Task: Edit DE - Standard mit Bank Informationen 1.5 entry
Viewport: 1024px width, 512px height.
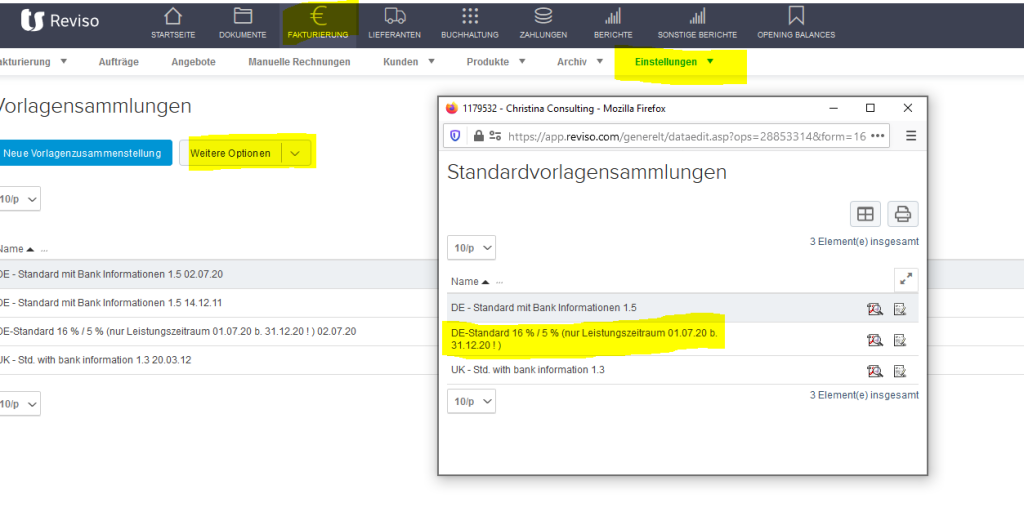Action: click(901, 309)
